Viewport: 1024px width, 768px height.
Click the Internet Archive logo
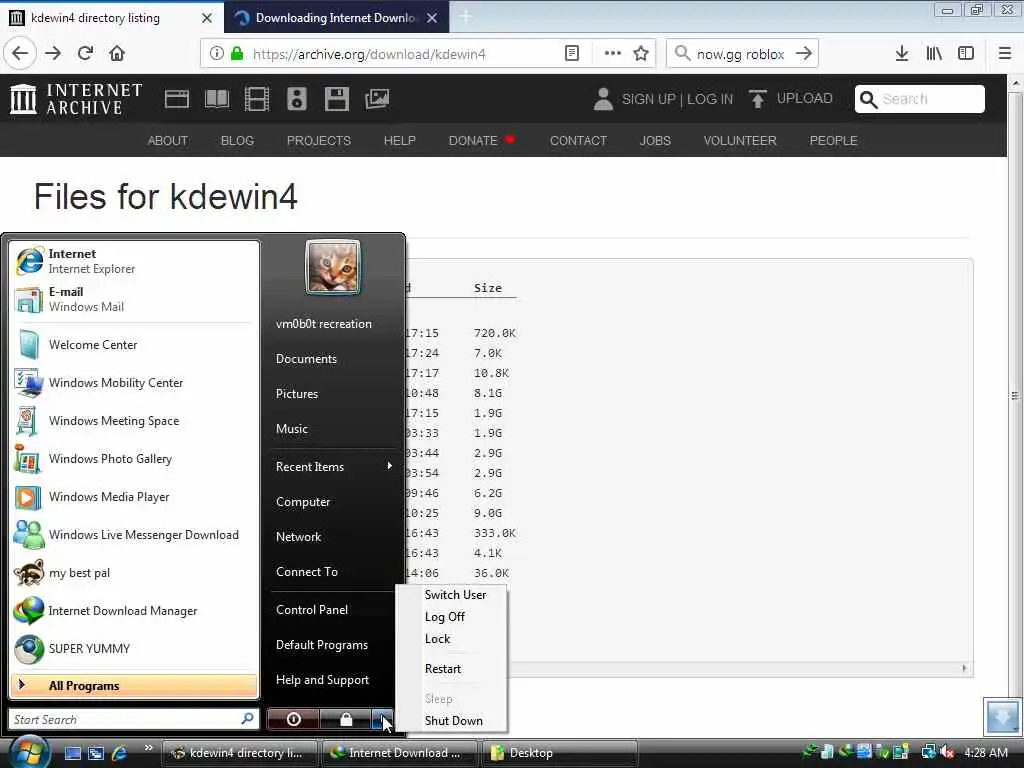coord(76,99)
